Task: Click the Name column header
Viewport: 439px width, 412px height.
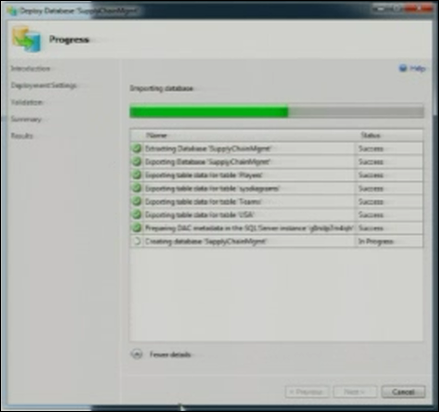Action: click(156, 135)
